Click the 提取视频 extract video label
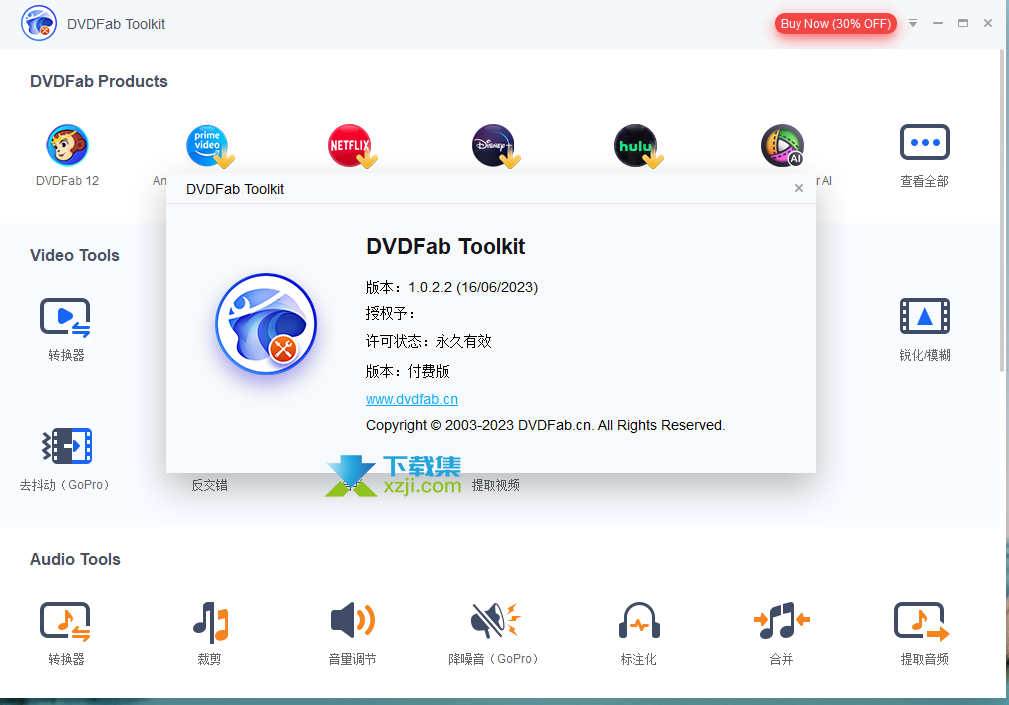Screen dimensions: 1009x705 coord(495,486)
